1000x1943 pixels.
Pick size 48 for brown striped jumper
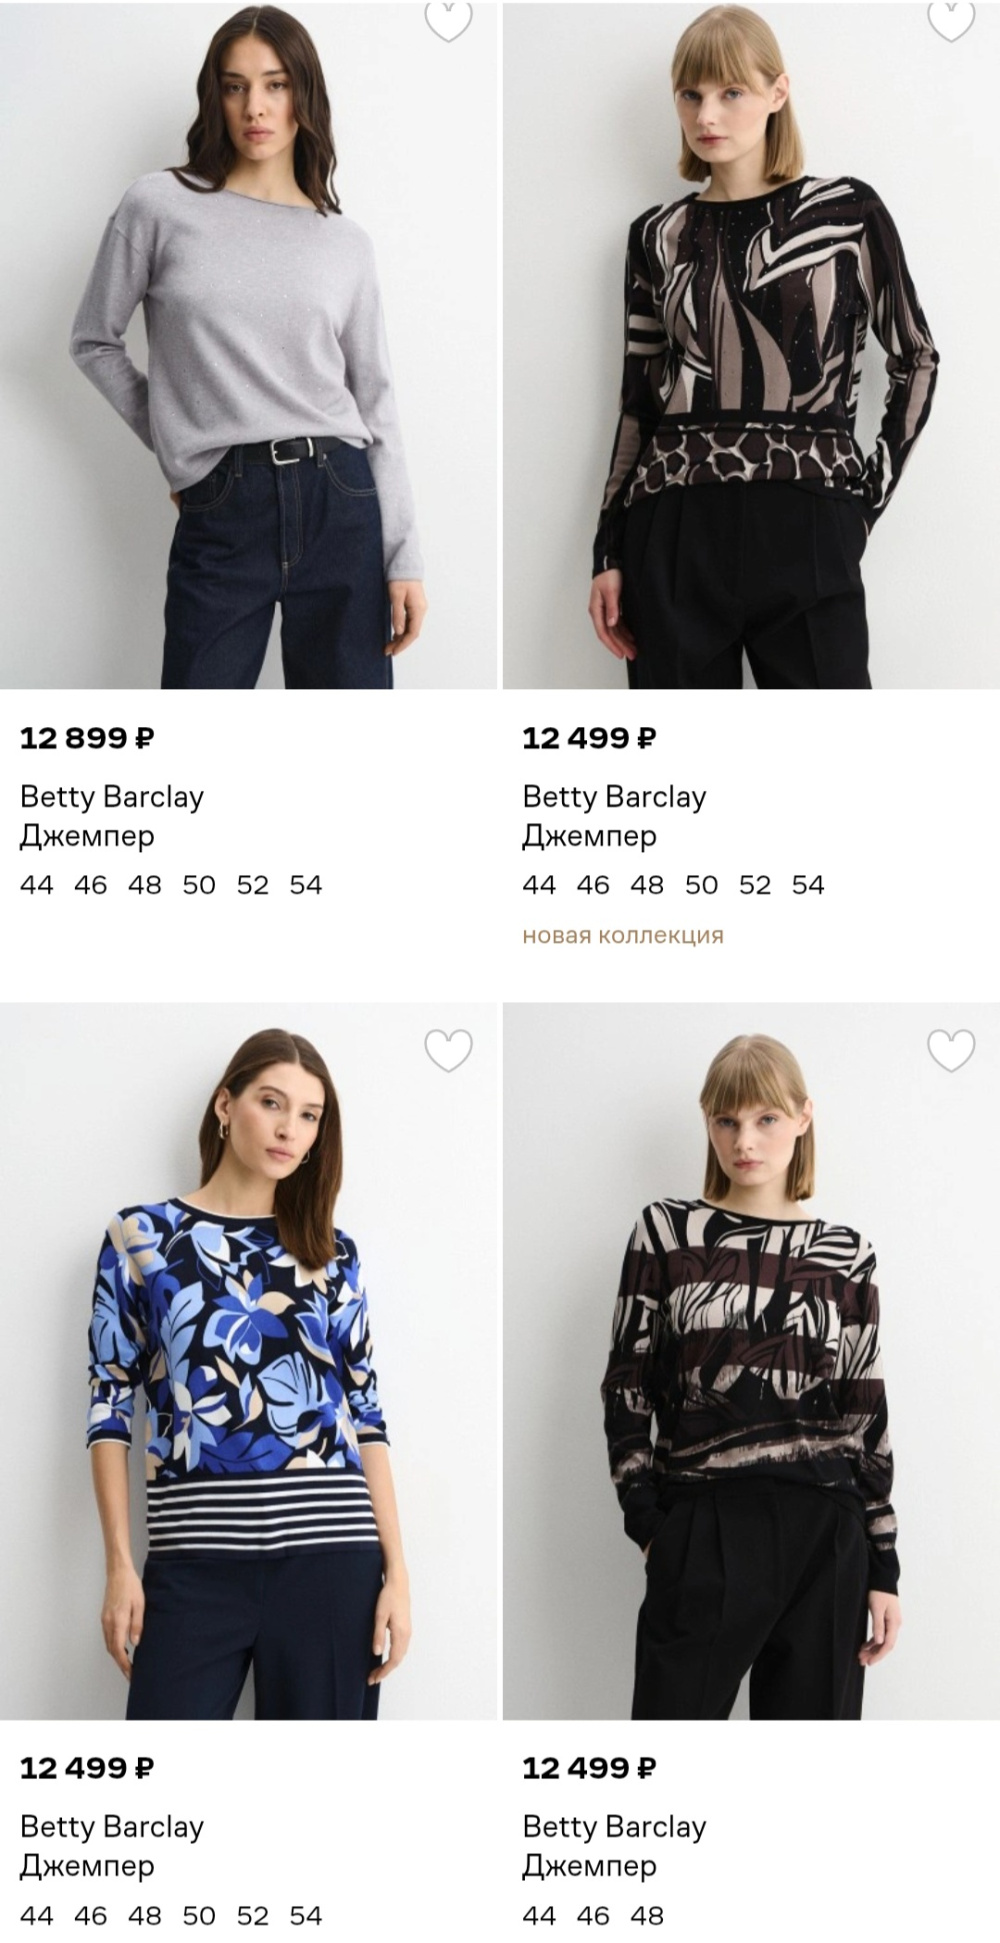(x=647, y=1915)
